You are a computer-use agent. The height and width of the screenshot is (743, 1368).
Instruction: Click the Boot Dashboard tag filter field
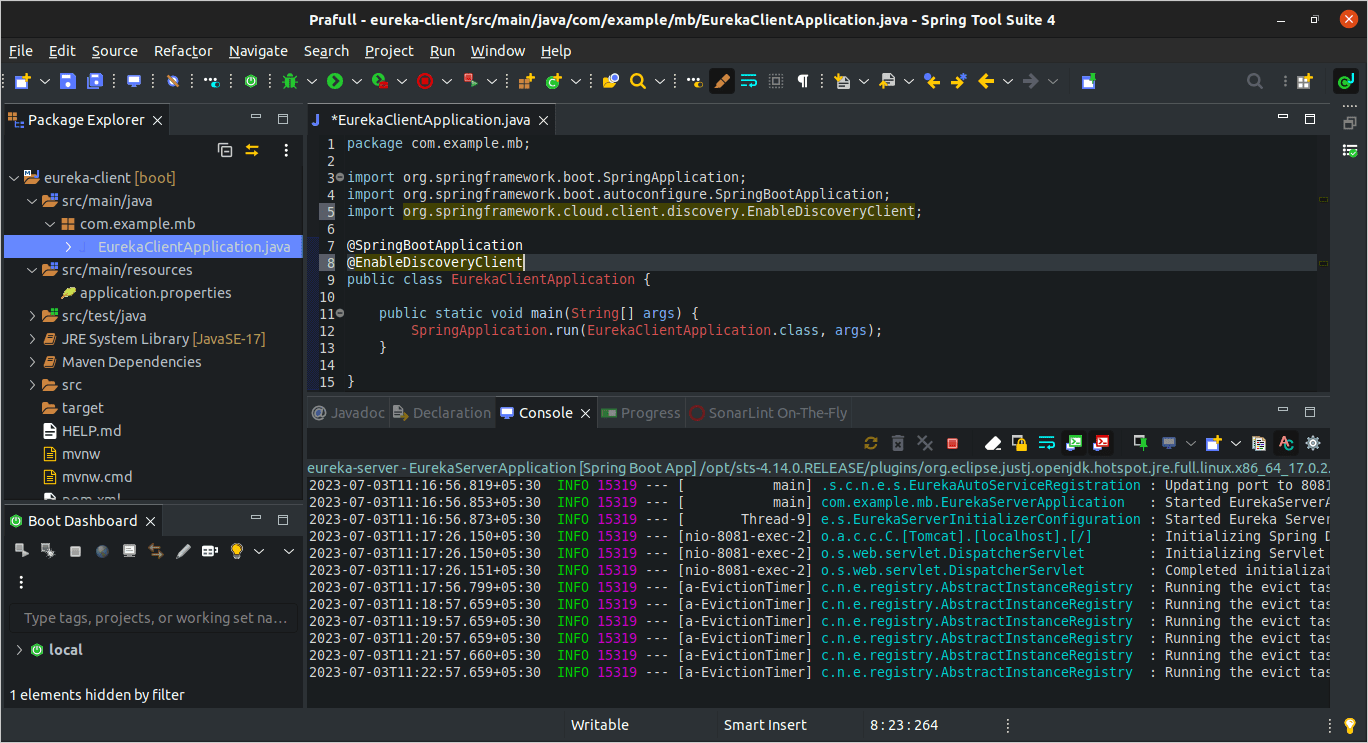[x=150, y=618]
